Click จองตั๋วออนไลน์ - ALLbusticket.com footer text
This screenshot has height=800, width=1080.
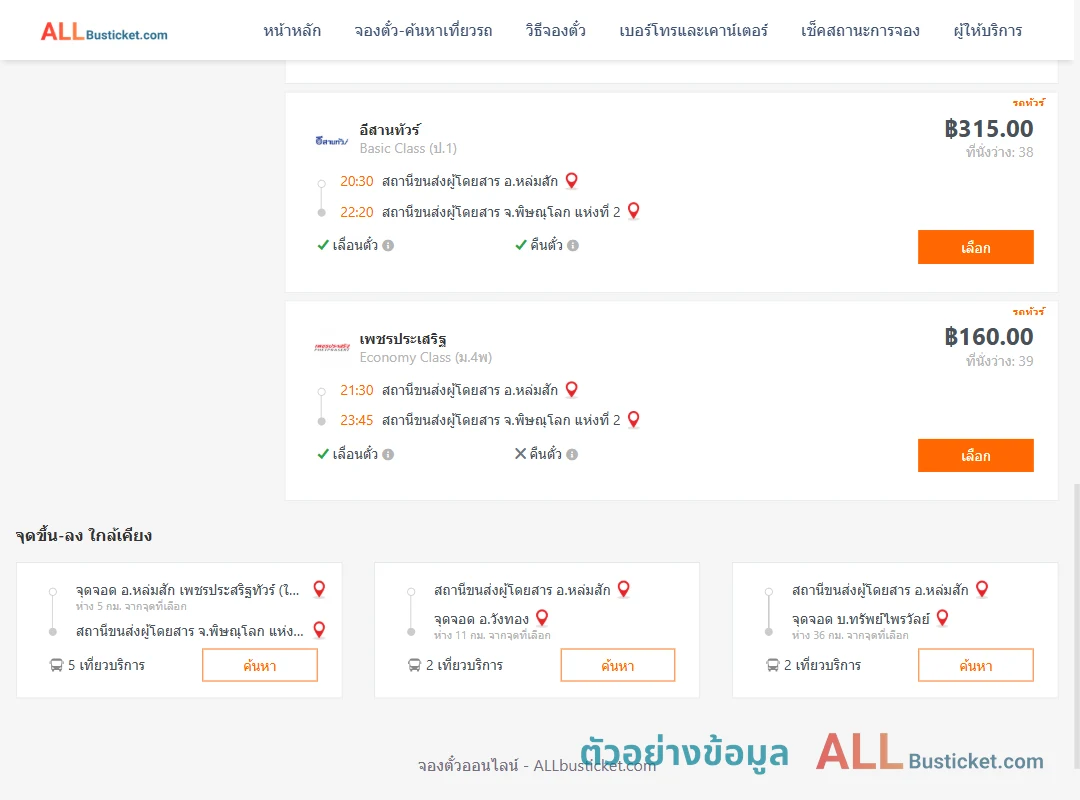click(x=537, y=766)
